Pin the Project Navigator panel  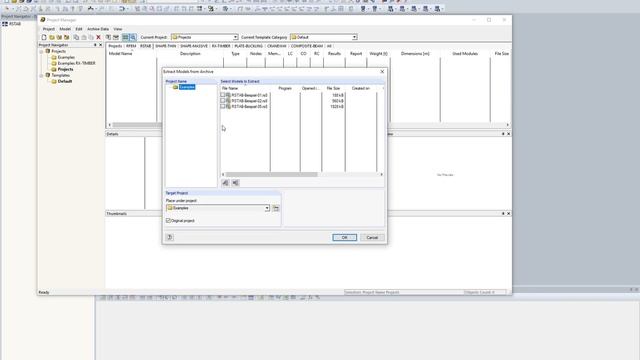click(95, 45)
